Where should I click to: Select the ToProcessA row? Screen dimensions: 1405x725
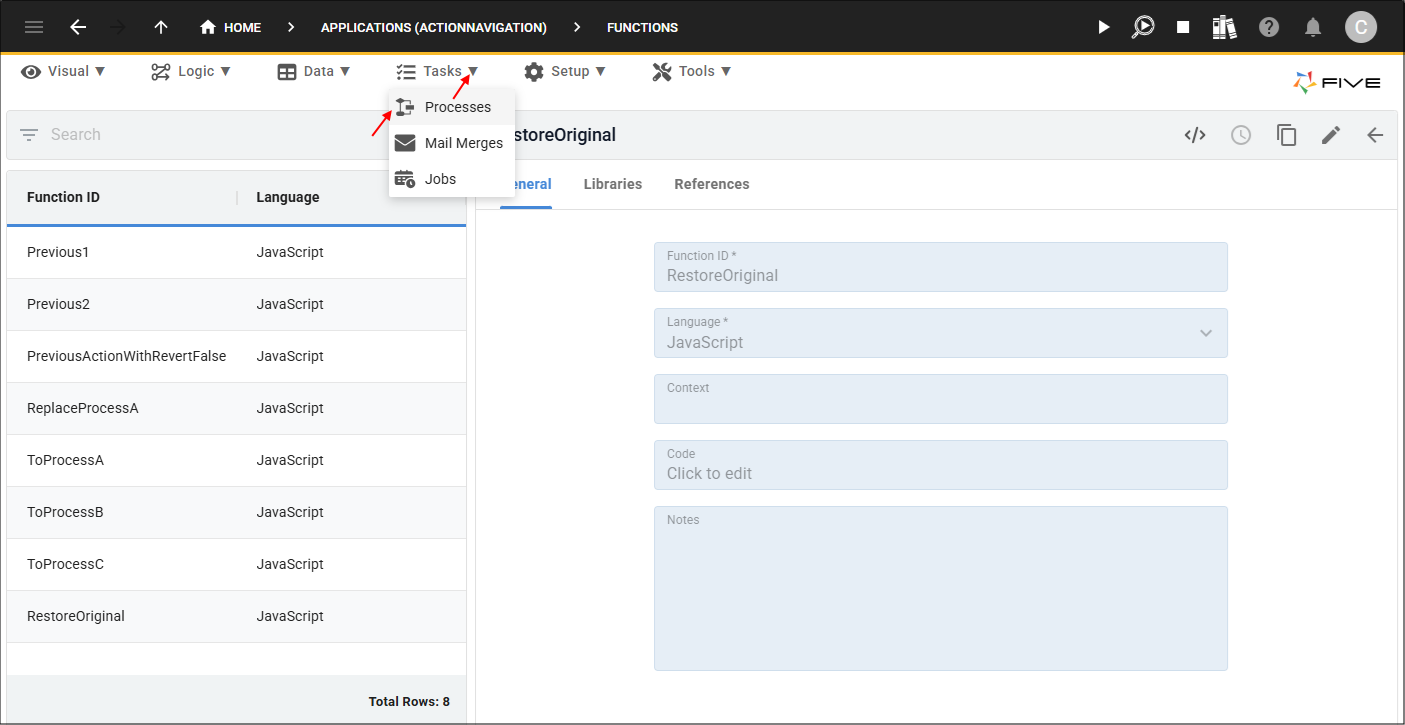tap(236, 460)
